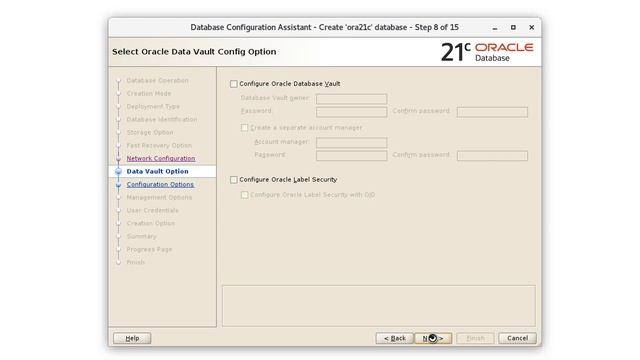640x360 pixels.
Task: Click the Creation Mode step
Action: pos(149,93)
